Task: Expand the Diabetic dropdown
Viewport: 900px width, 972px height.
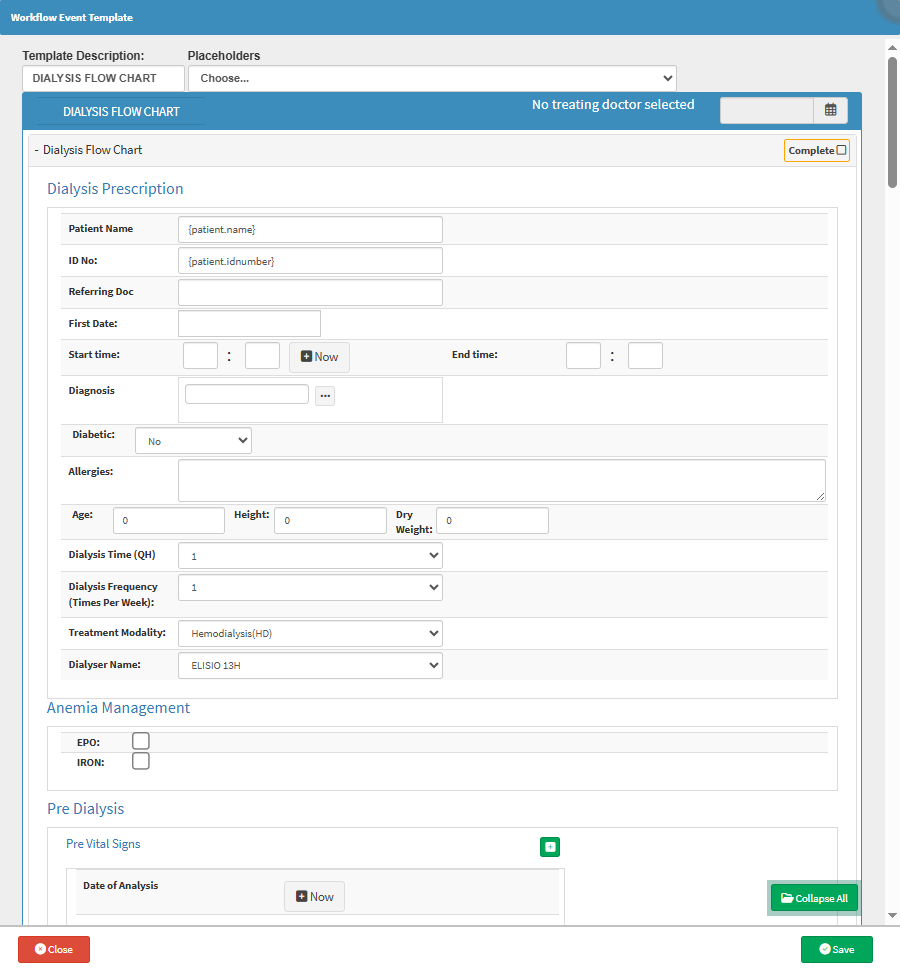Action: click(193, 441)
